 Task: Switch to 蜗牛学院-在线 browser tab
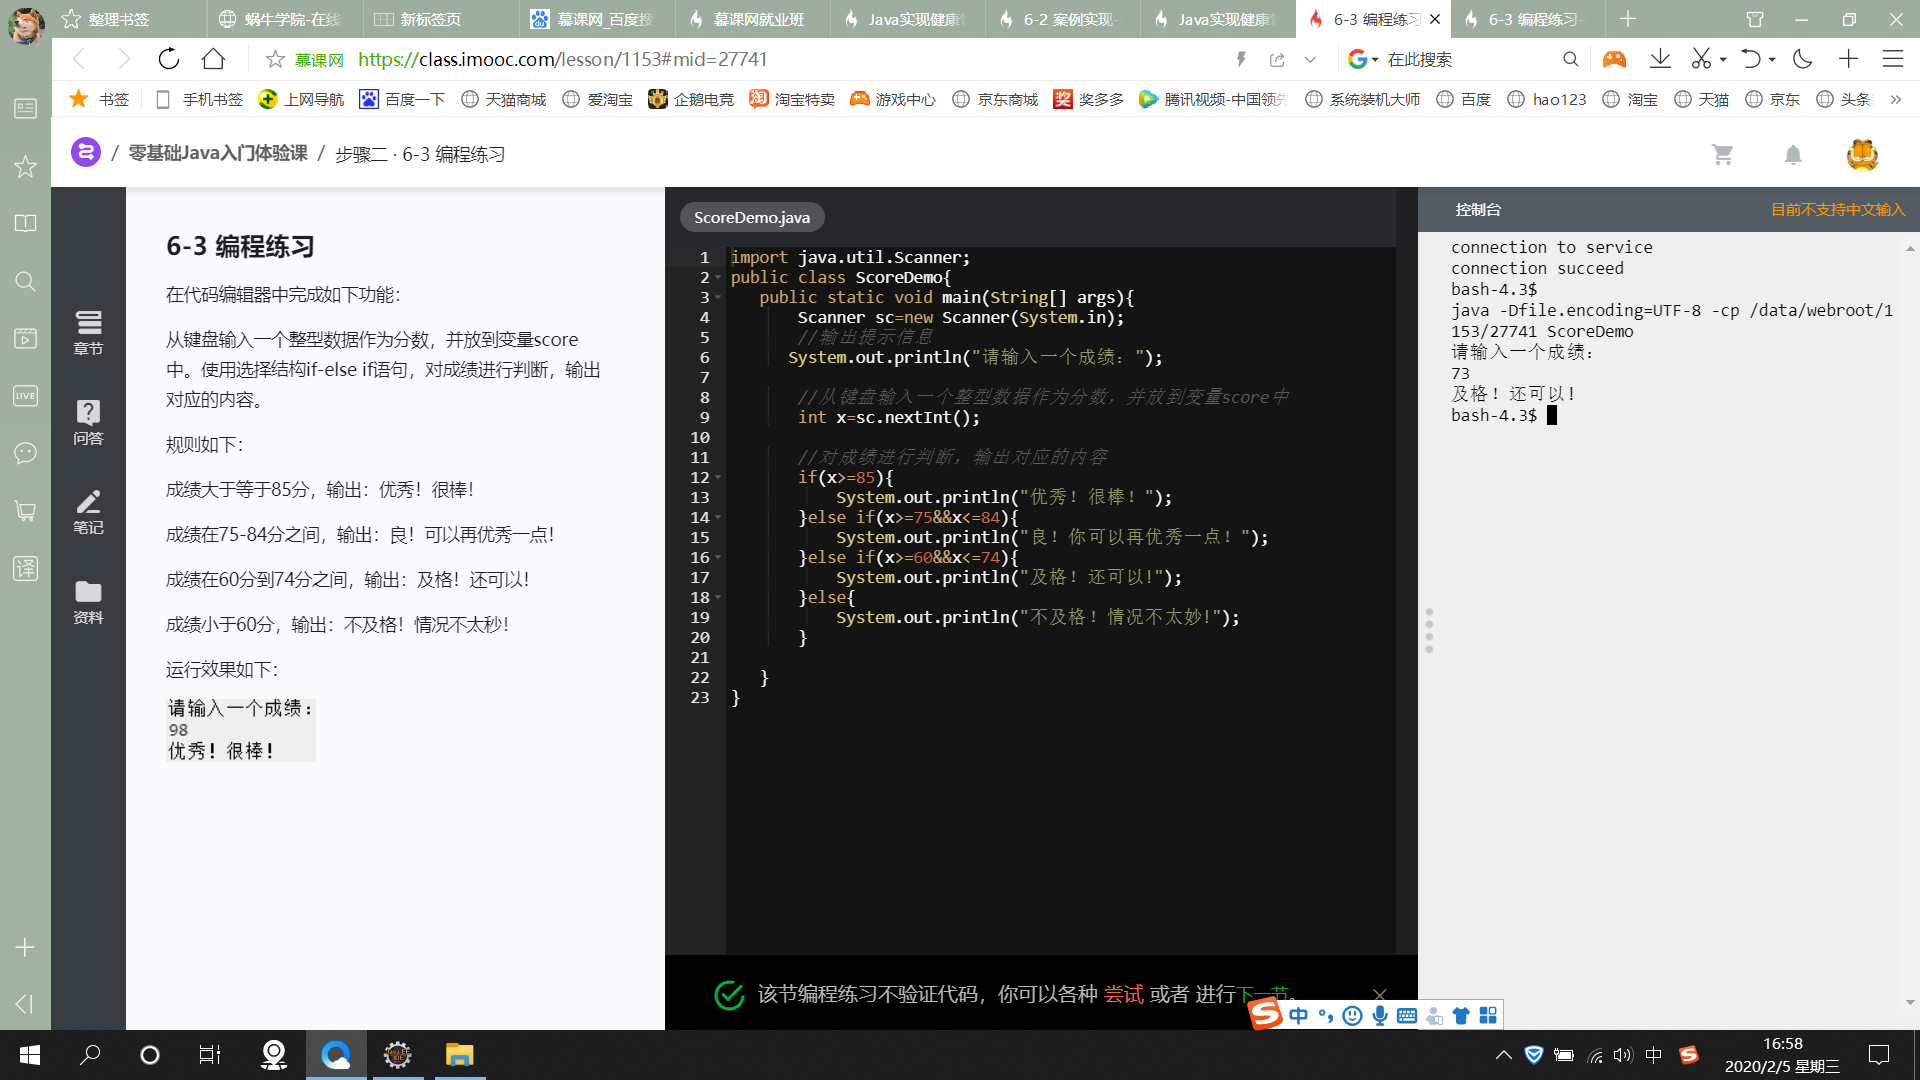pos(283,19)
